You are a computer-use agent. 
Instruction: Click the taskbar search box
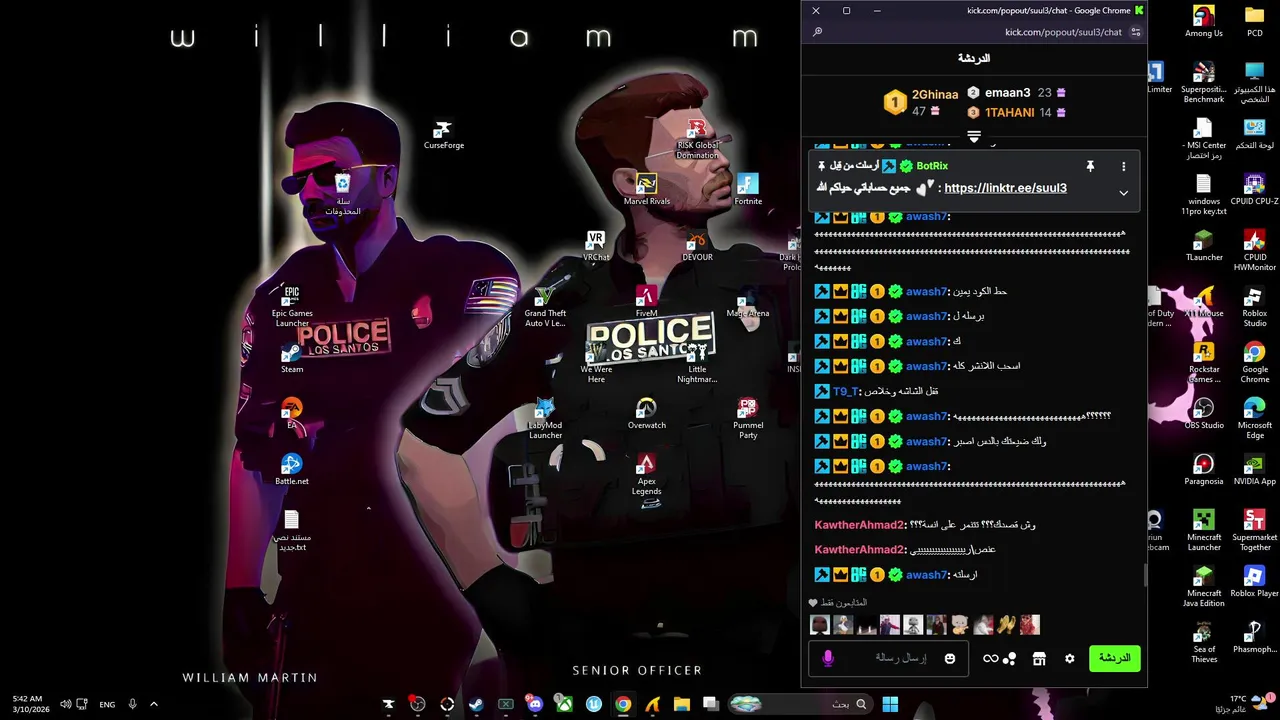[x=800, y=705]
